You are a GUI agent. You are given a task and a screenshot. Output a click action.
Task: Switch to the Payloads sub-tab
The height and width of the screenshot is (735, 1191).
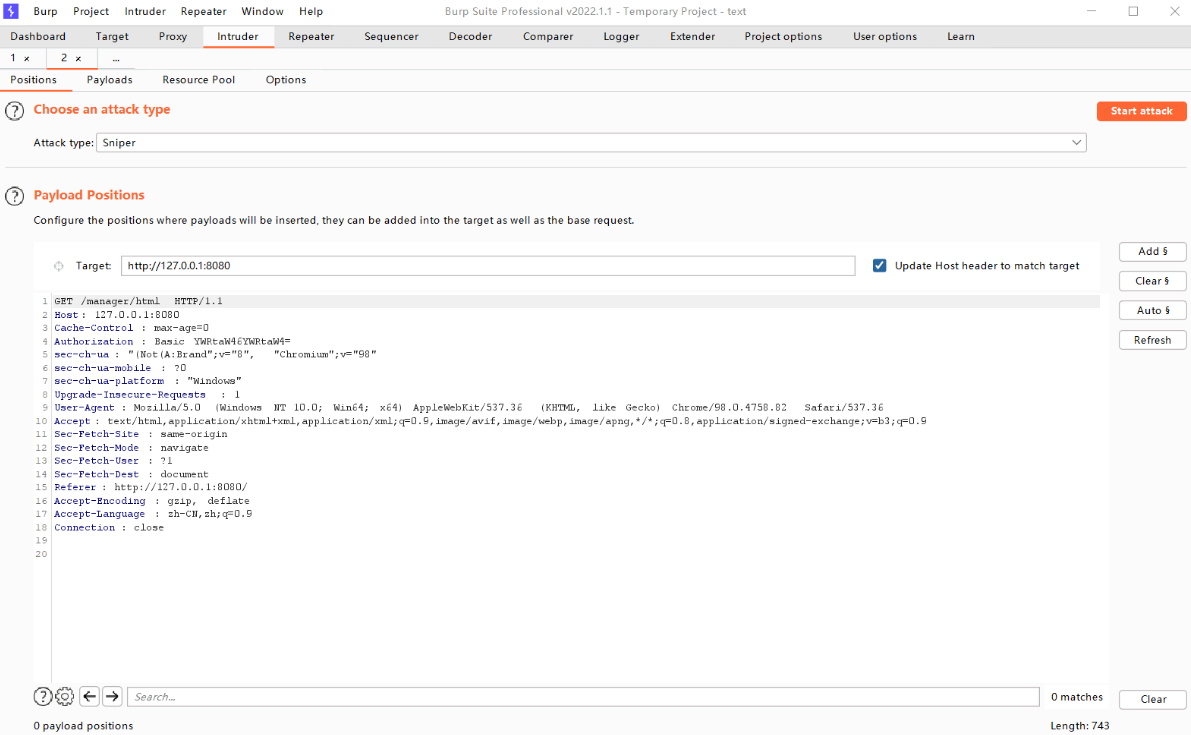click(109, 80)
